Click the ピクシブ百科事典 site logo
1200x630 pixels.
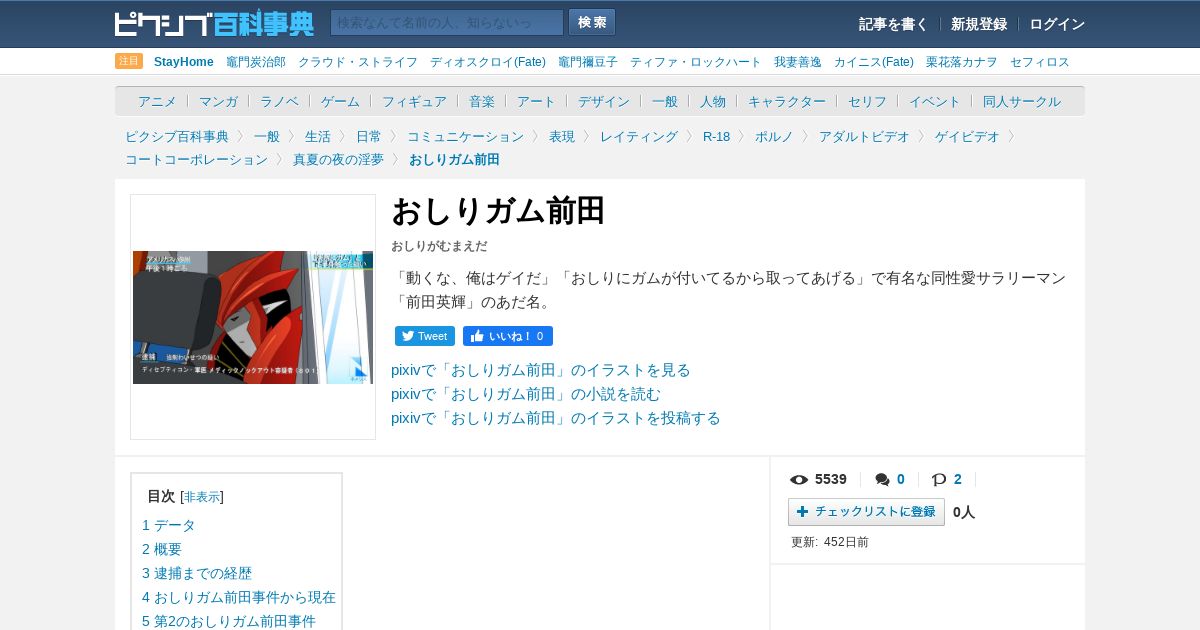[214, 23]
